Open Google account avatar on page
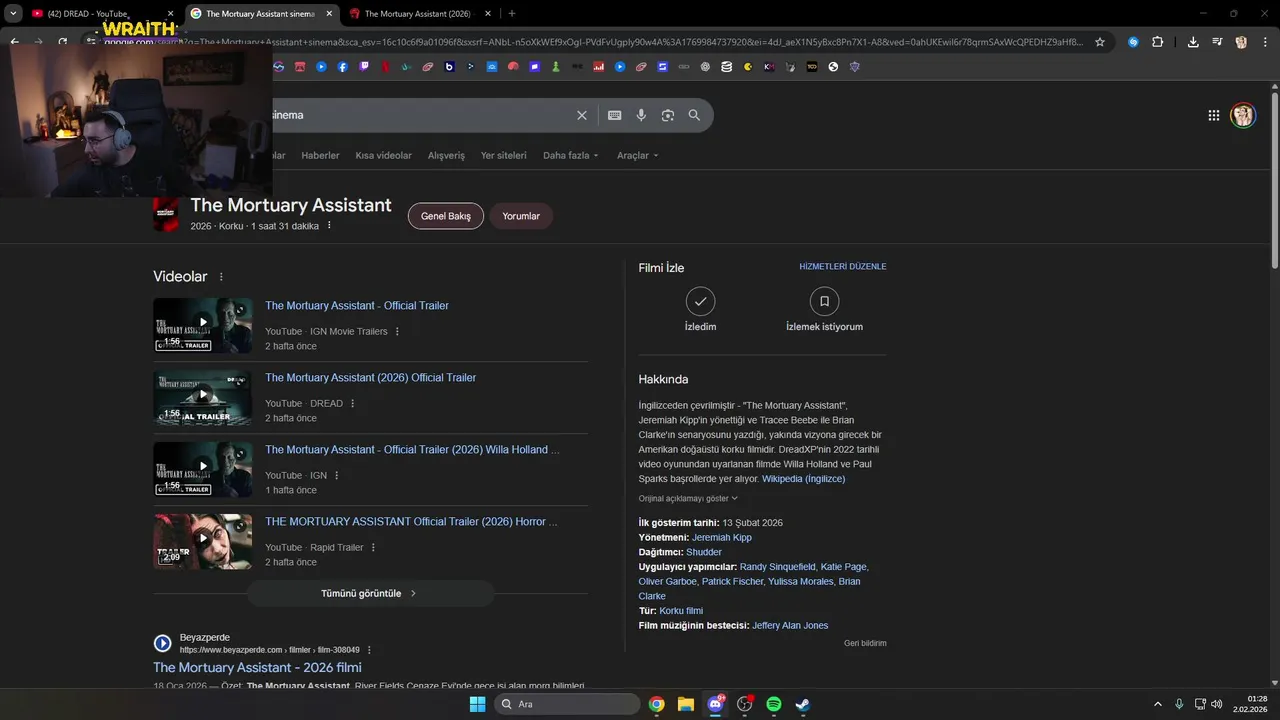This screenshot has width=1280, height=720. [1243, 115]
